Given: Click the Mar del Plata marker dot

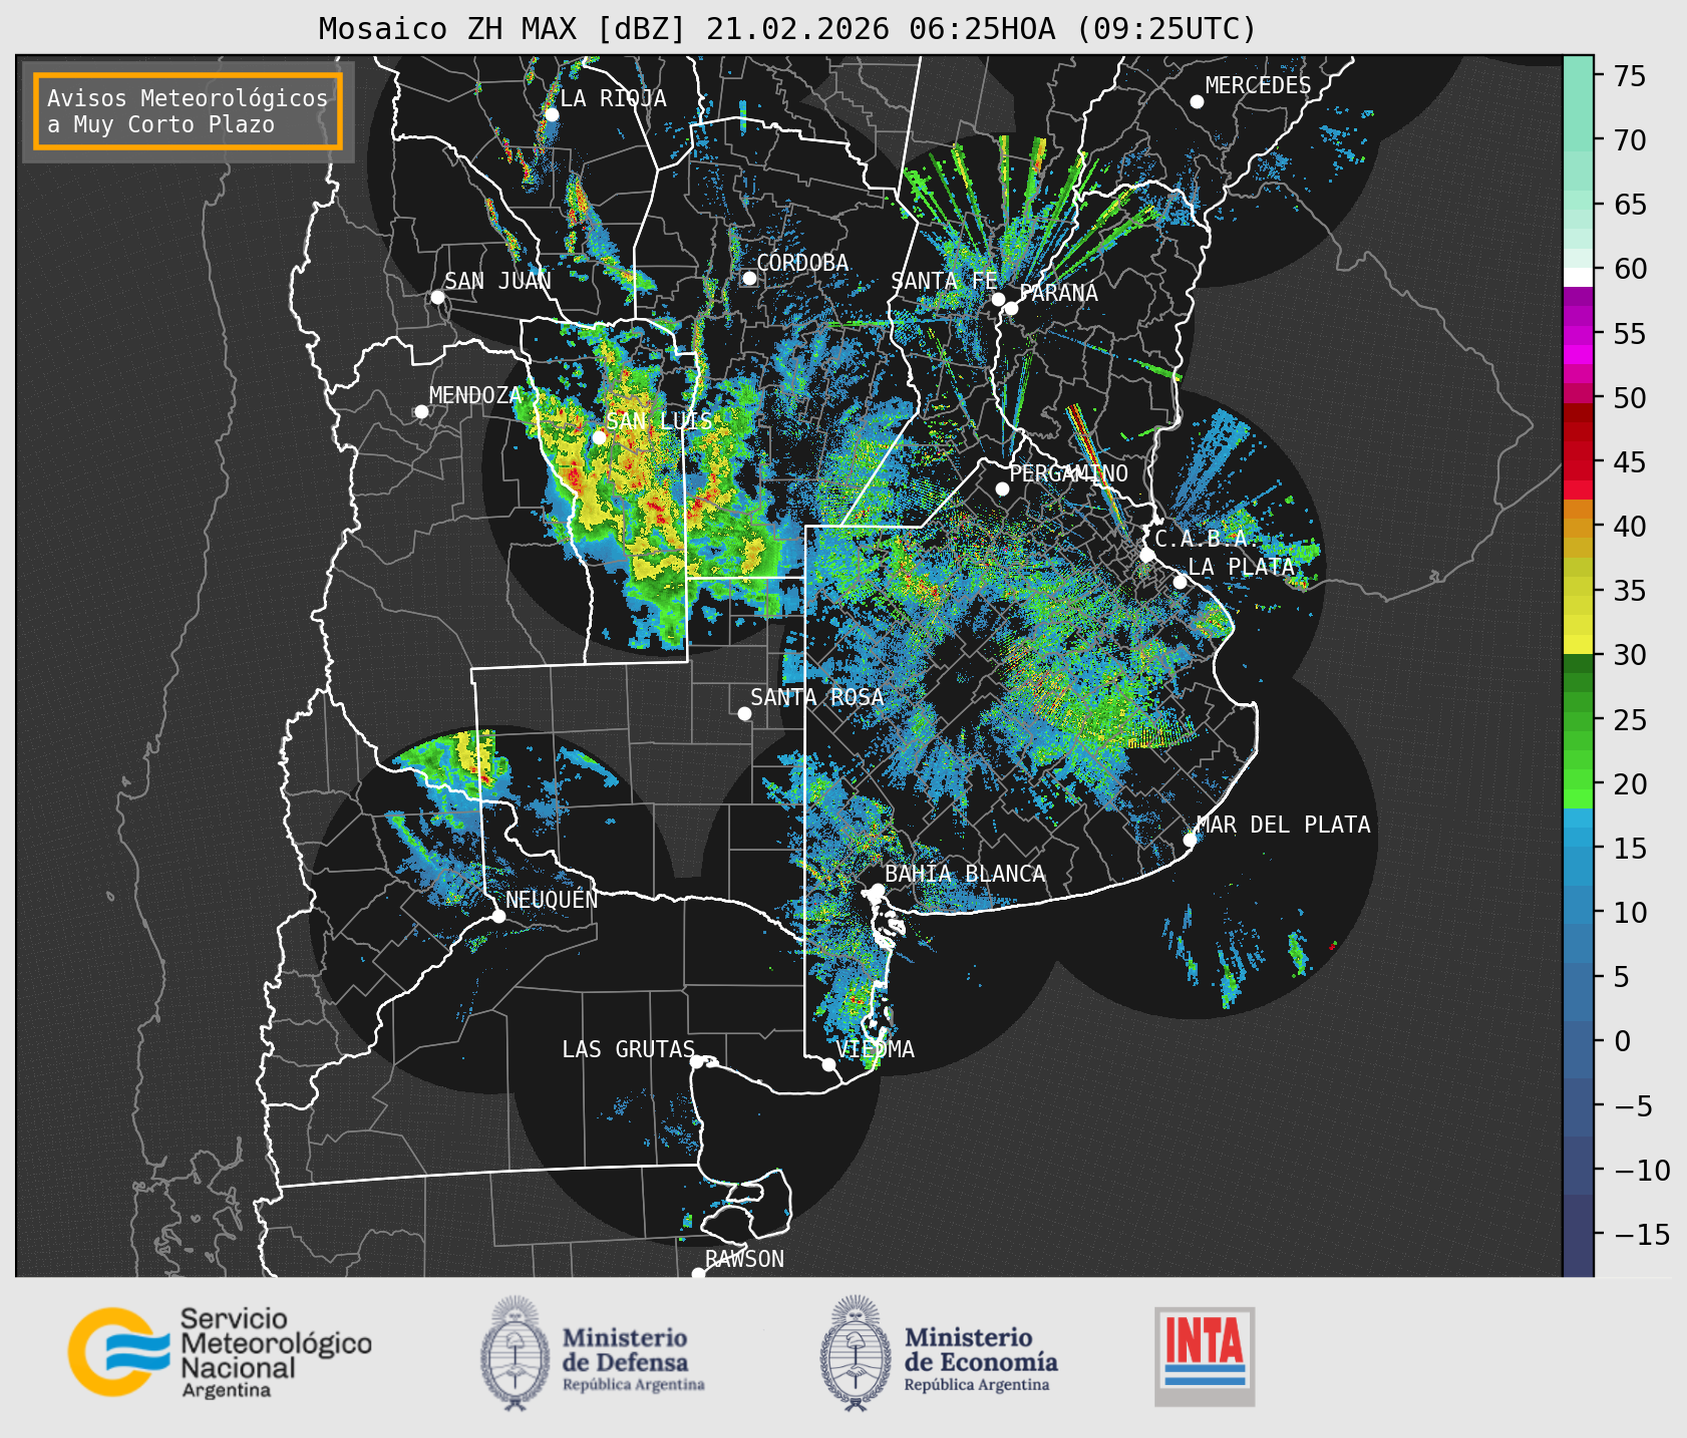Looking at the screenshot, I should (x=1190, y=839).
